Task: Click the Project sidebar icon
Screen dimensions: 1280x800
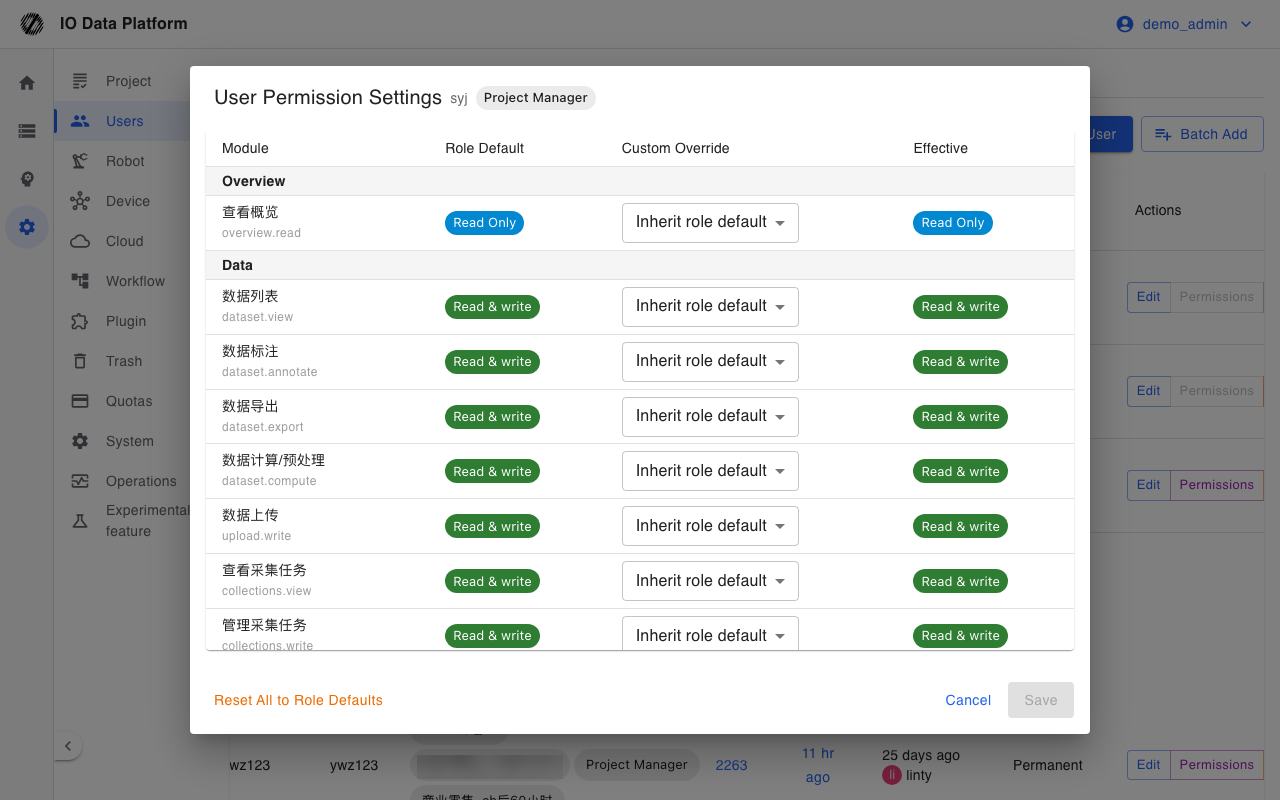Action: click(x=80, y=81)
